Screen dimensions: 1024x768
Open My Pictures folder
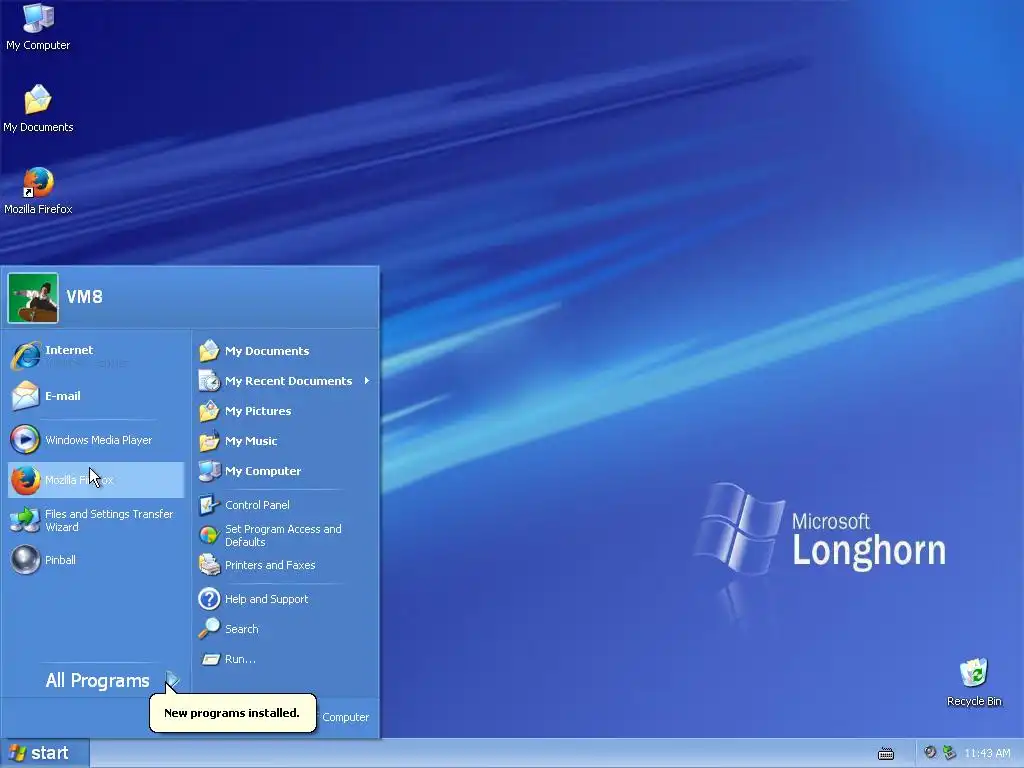coord(285,411)
